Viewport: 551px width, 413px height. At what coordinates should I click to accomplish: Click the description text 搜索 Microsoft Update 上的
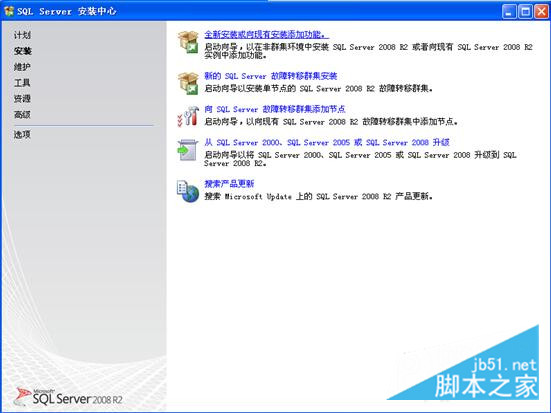pyautogui.click(x=258, y=196)
